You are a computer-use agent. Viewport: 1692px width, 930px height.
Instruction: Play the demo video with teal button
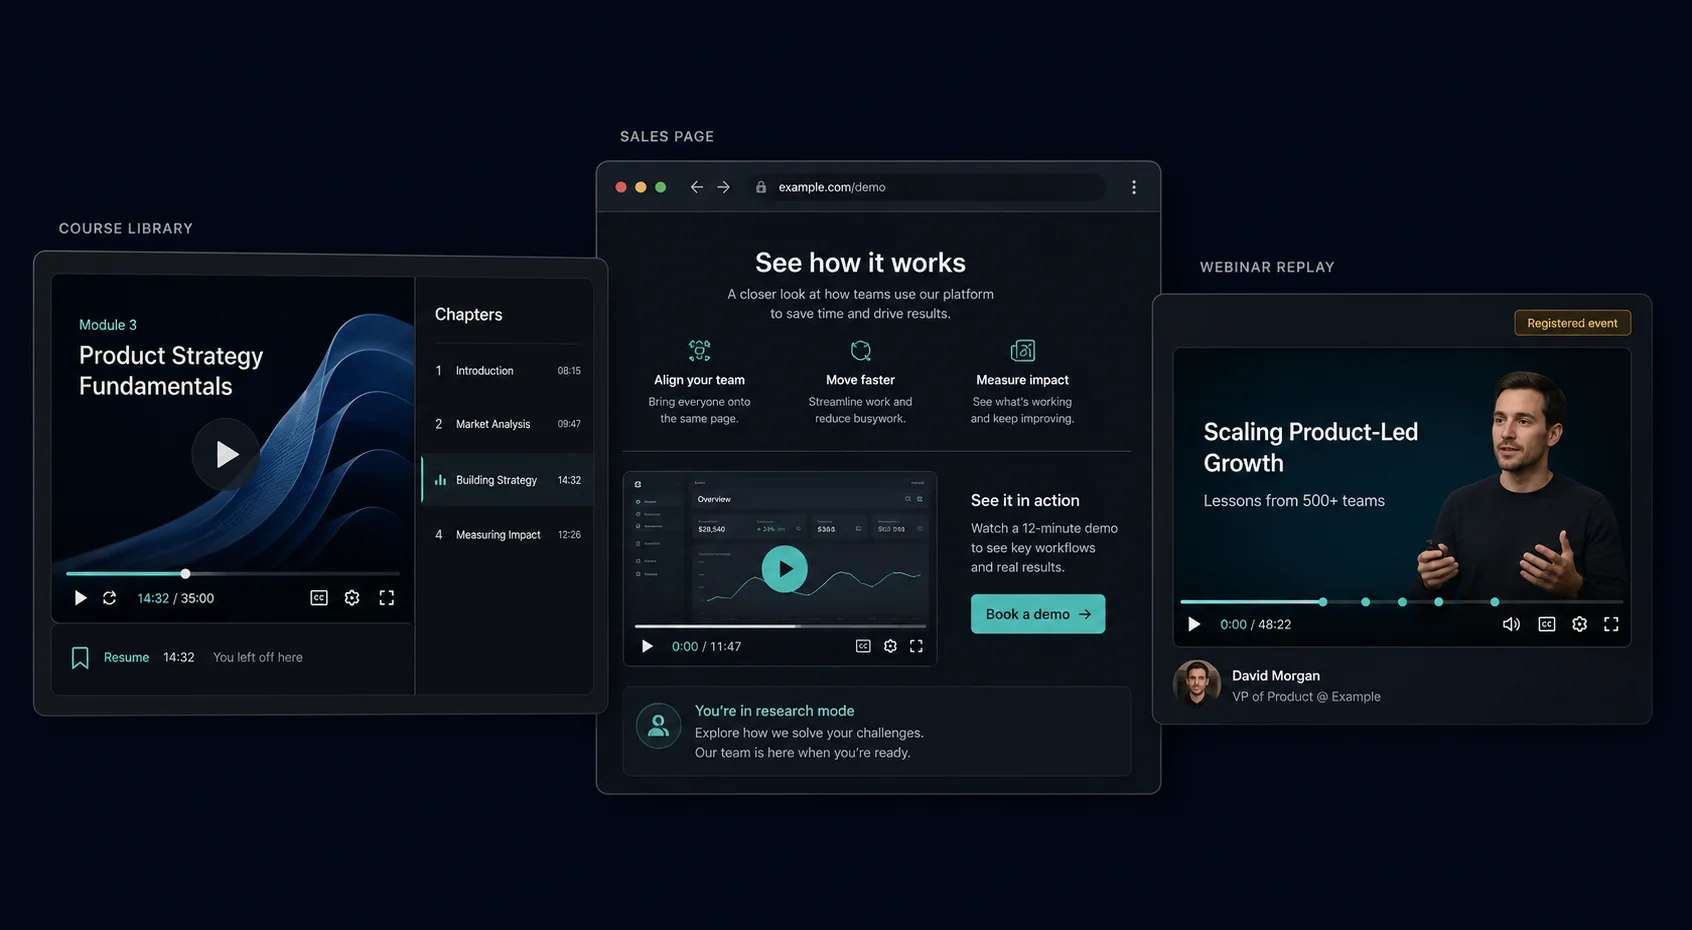coord(785,569)
